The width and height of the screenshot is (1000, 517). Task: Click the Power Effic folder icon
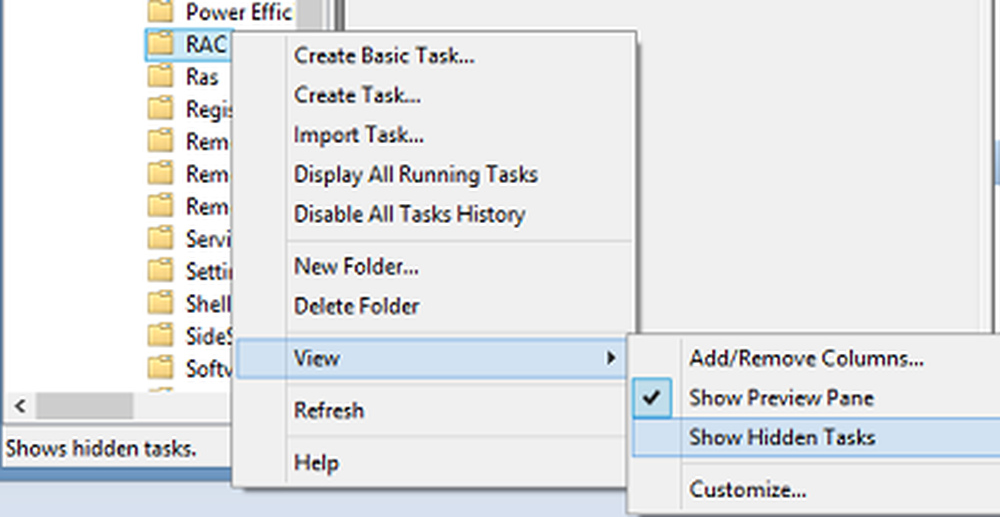[160, 11]
